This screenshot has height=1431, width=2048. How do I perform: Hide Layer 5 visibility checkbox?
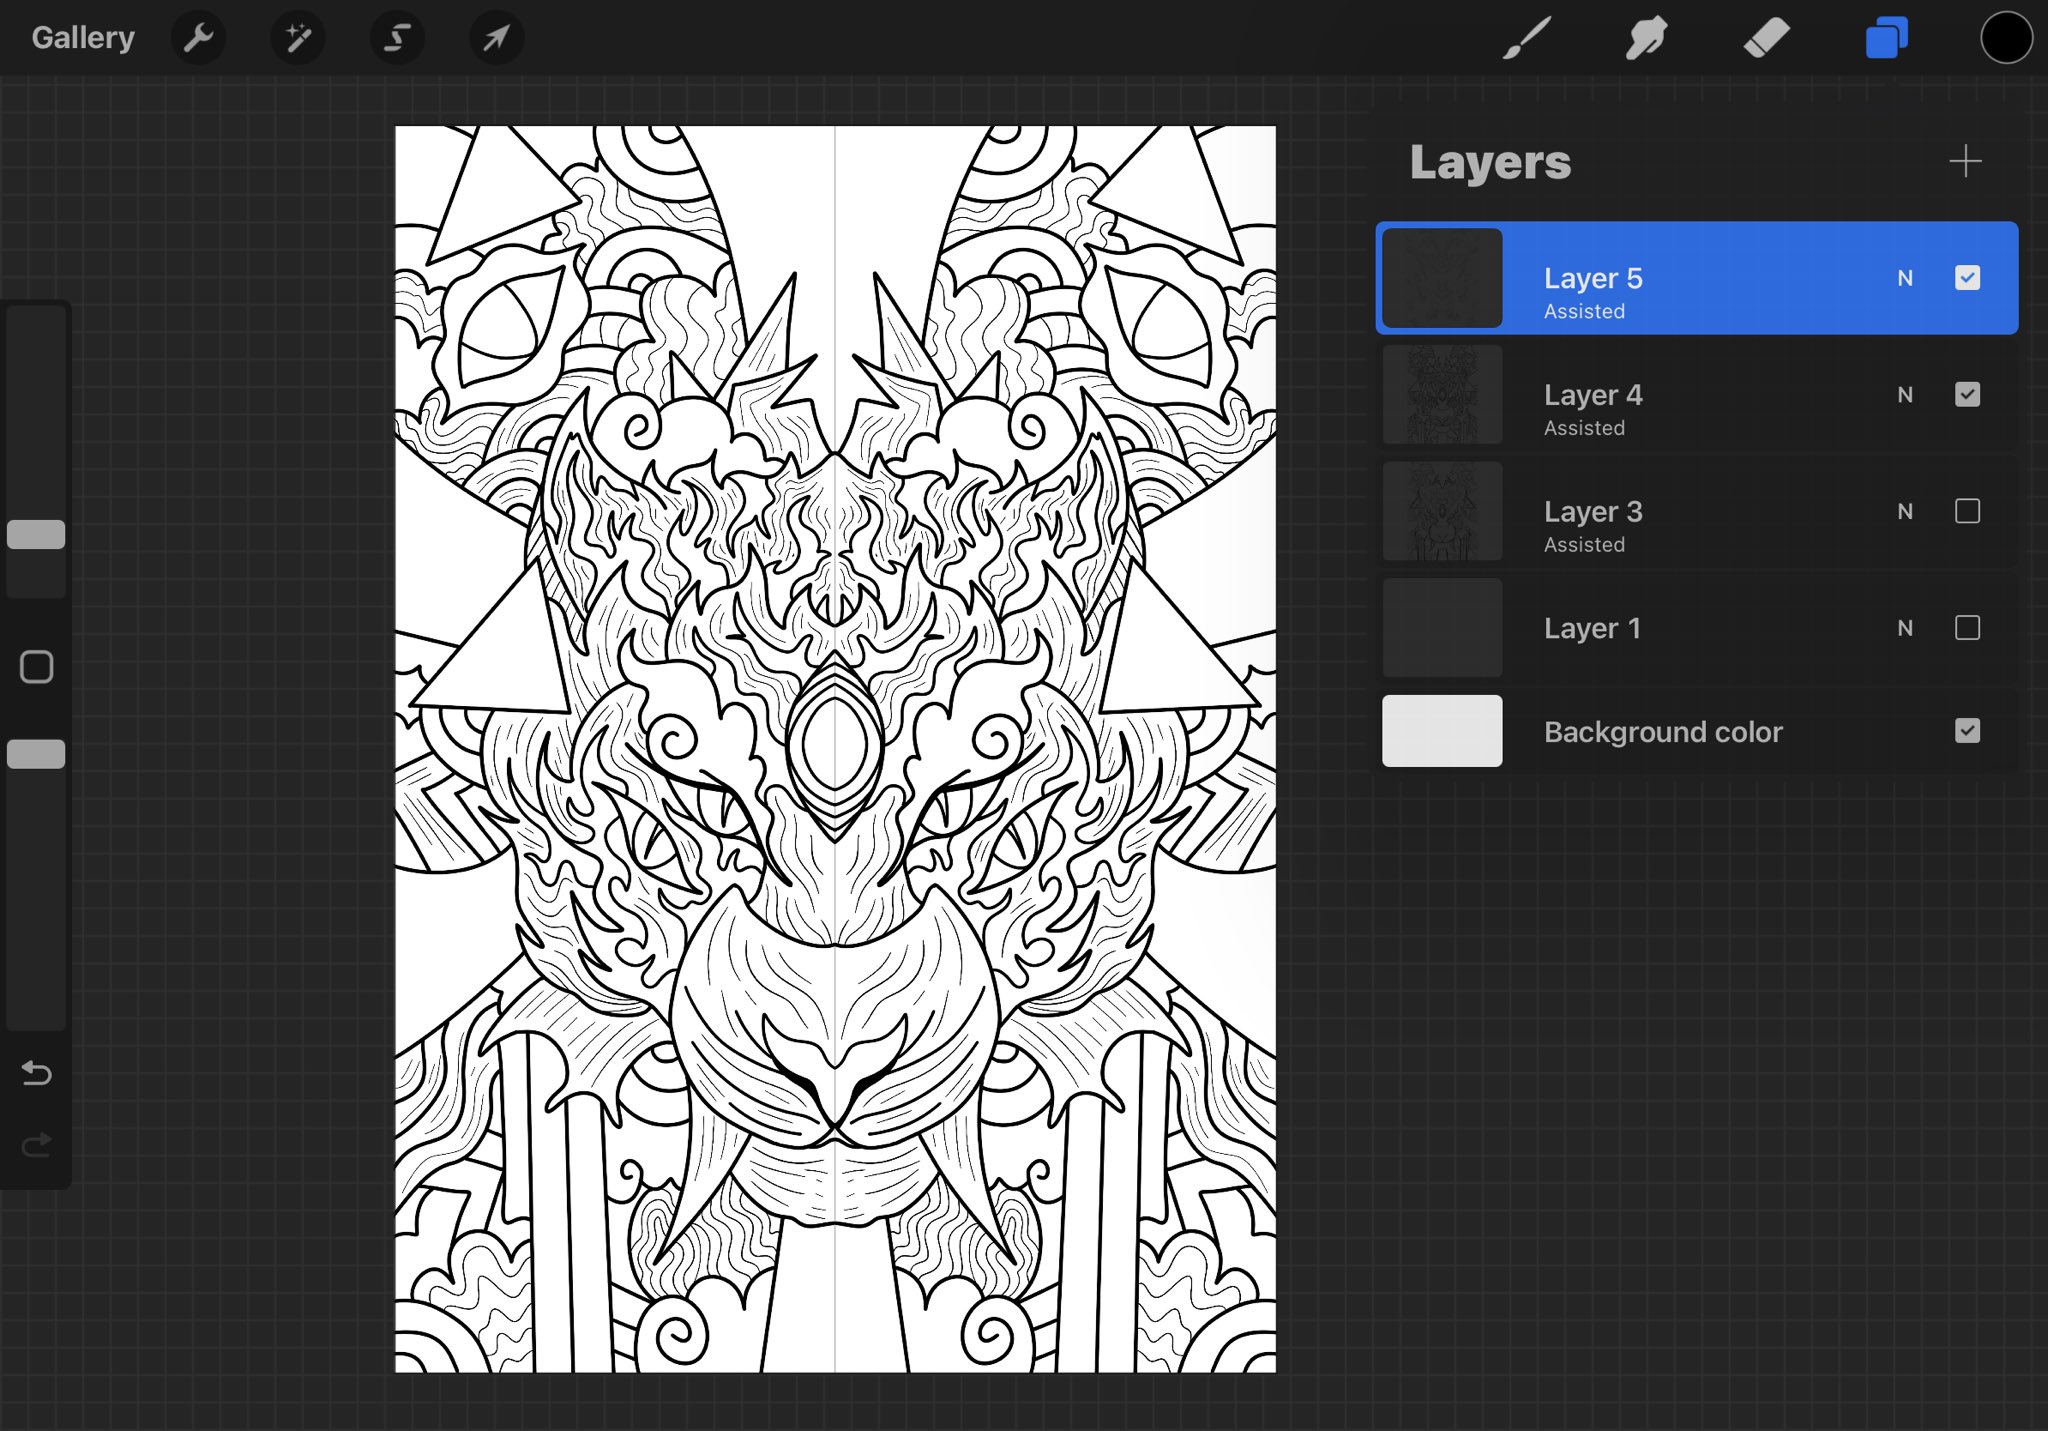(1966, 278)
